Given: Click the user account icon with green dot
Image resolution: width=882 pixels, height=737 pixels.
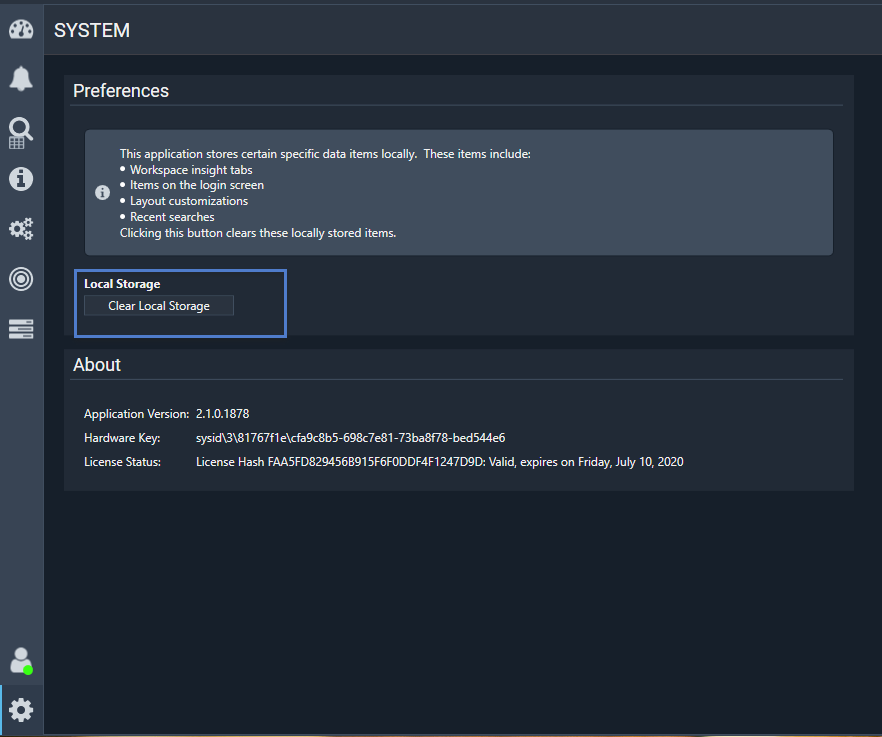Looking at the screenshot, I should (x=21, y=660).
